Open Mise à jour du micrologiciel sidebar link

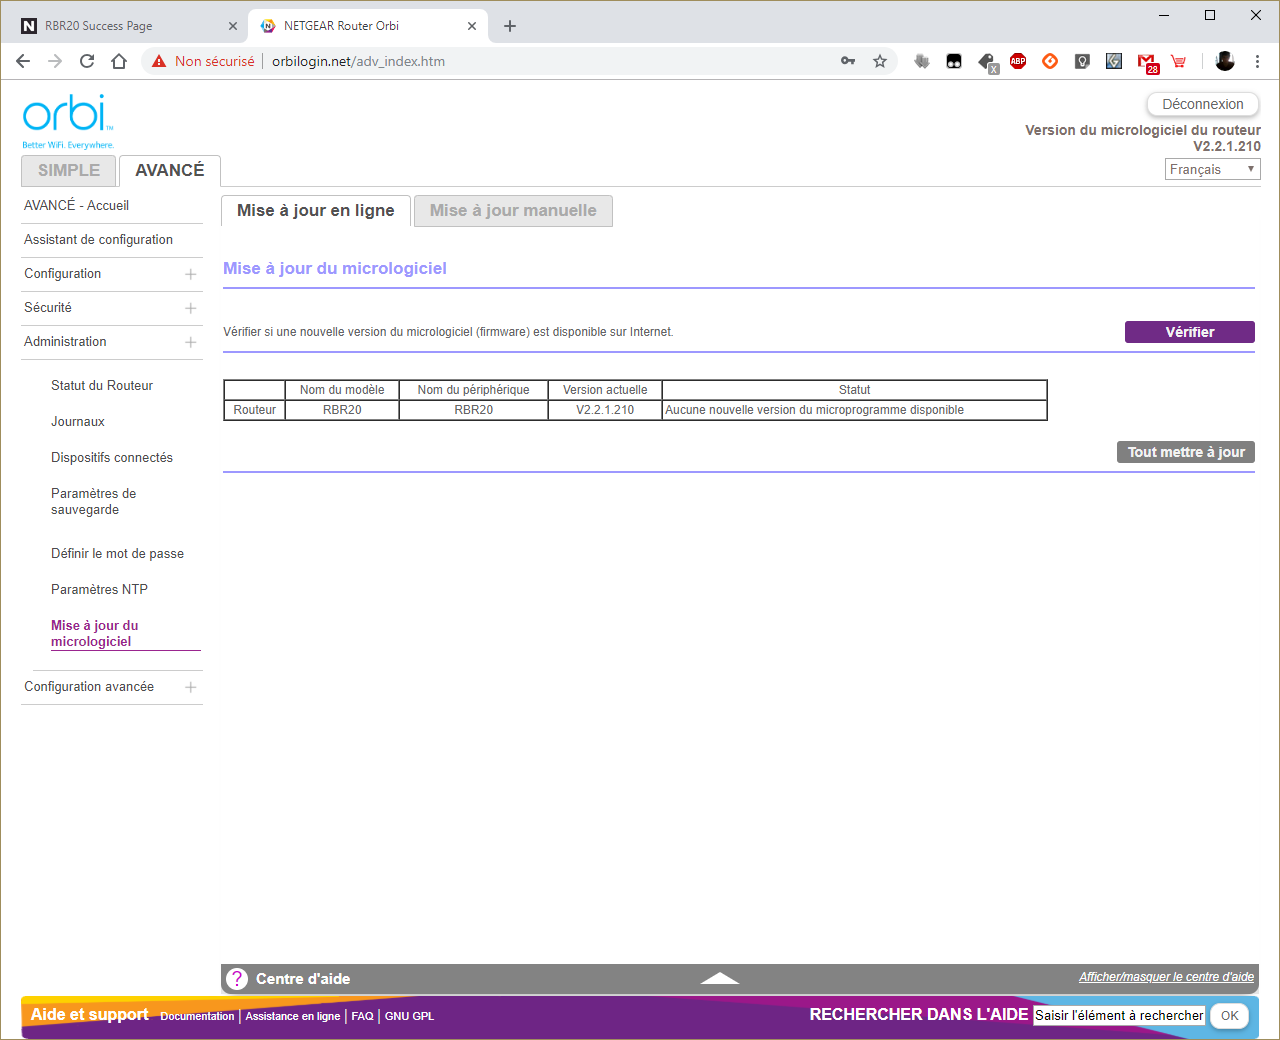pos(95,633)
